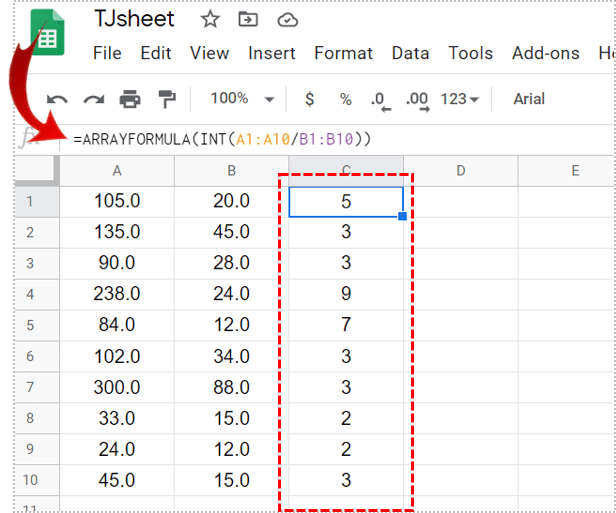Check cloud save status icon
The width and height of the screenshot is (616, 513).
pos(287,19)
